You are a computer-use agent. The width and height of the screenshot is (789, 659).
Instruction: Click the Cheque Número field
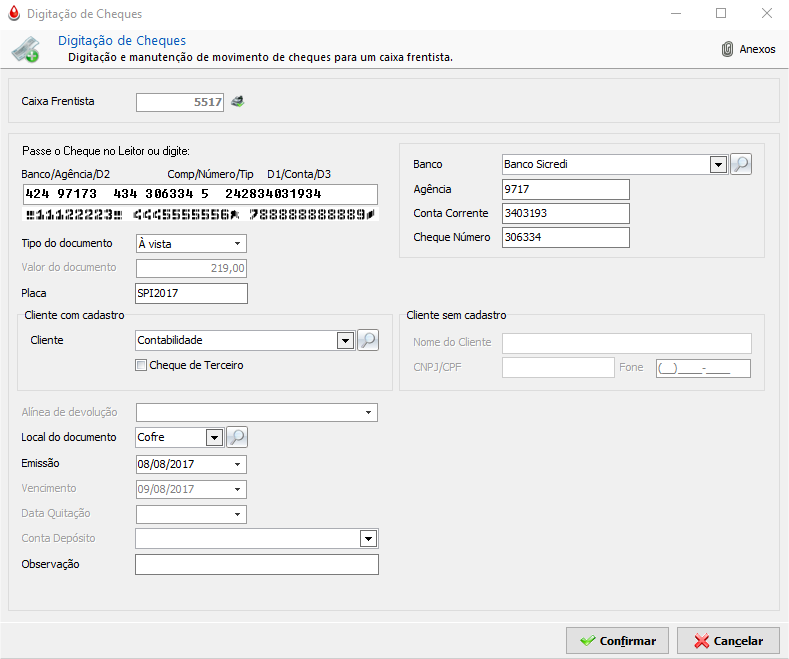(x=566, y=237)
